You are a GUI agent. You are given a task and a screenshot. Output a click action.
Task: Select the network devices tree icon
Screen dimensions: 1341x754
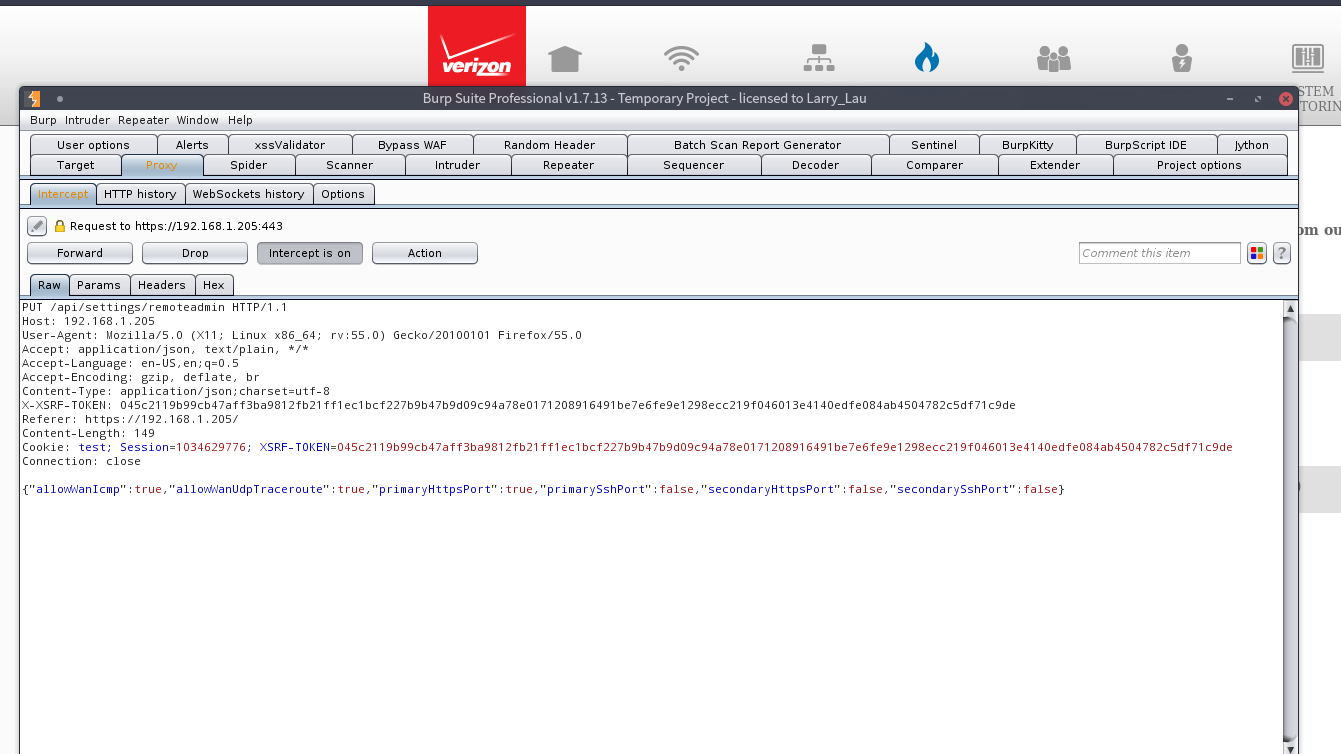coord(819,59)
